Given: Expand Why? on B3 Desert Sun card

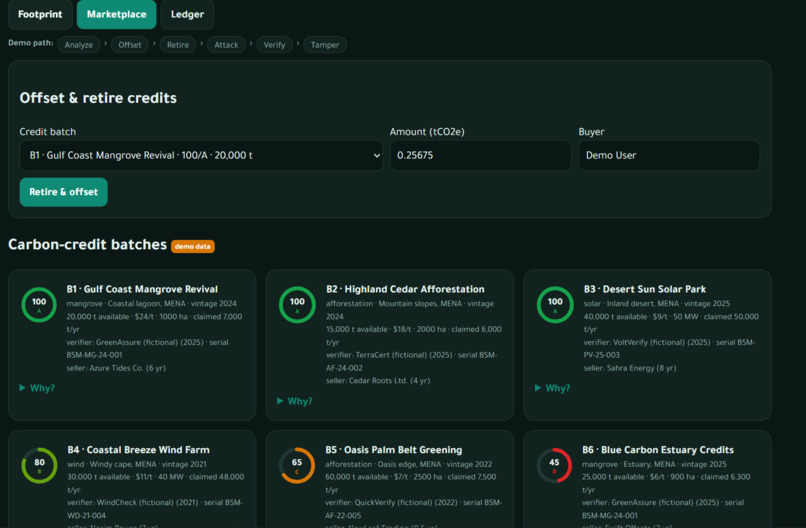Looking at the screenshot, I should click(553, 388).
